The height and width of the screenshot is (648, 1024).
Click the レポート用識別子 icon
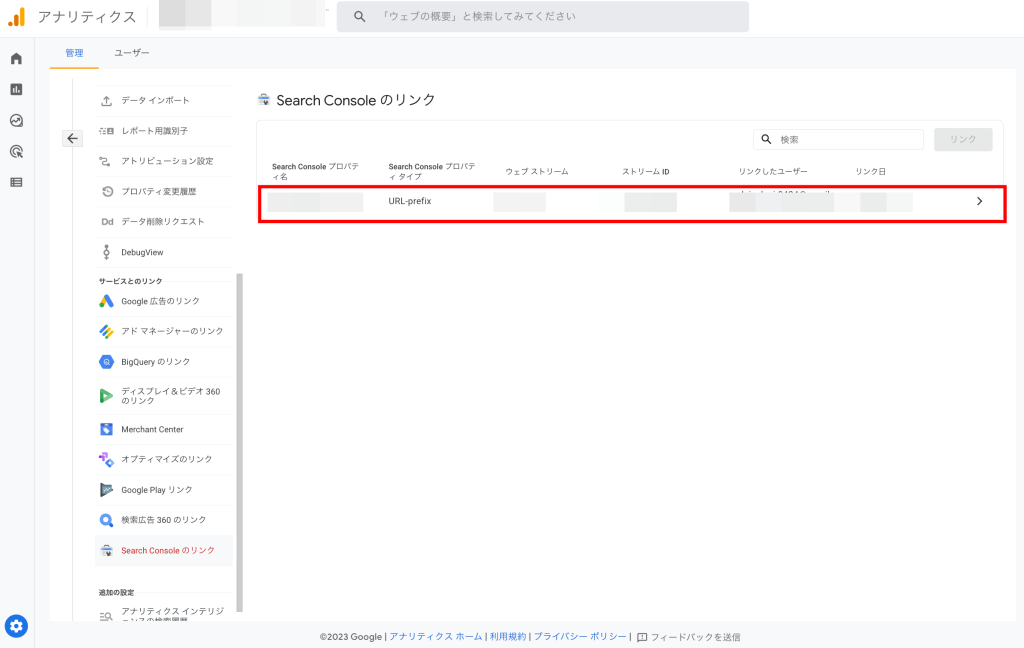click(106, 131)
